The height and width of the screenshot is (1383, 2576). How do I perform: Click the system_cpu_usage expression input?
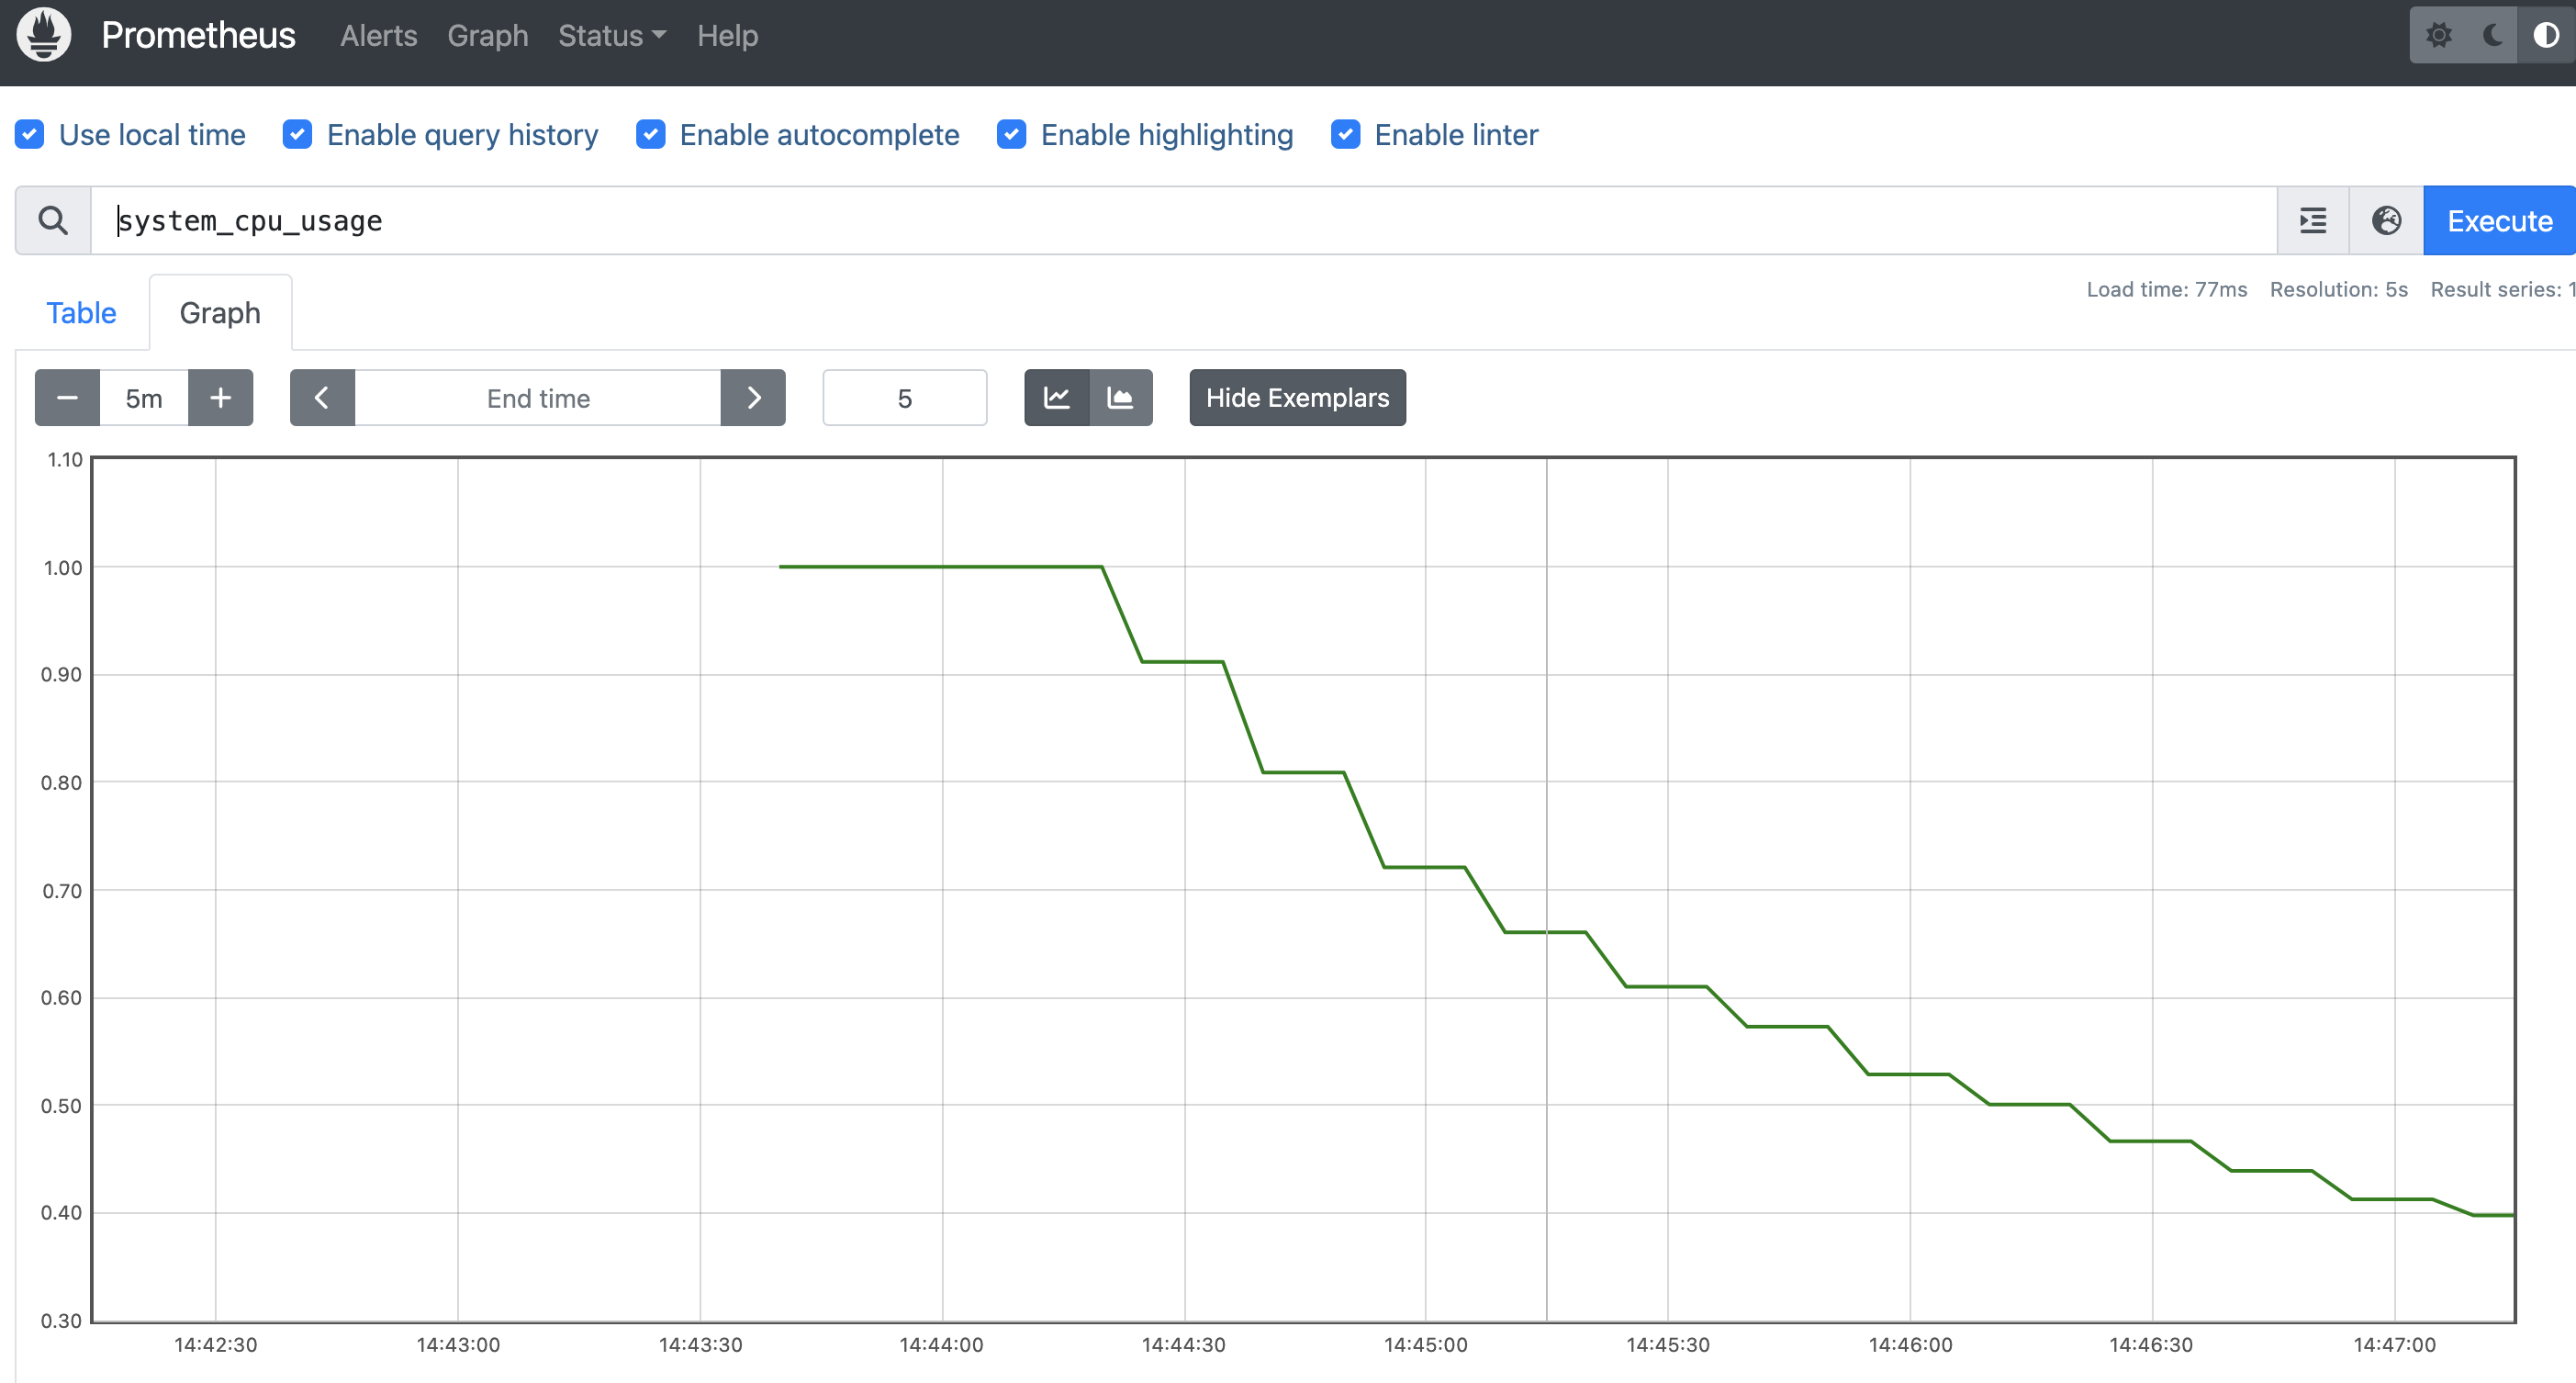pyautogui.click(x=1184, y=220)
